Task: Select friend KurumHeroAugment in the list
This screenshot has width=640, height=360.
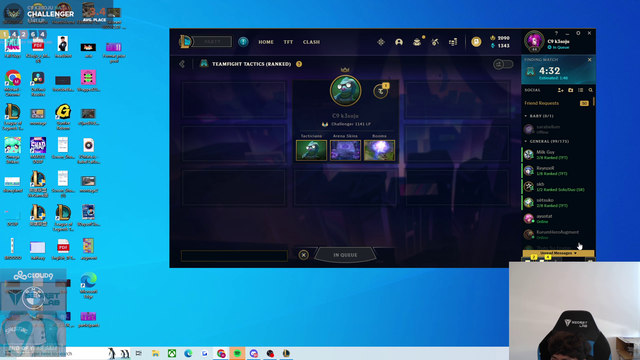Action: point(557,234)
